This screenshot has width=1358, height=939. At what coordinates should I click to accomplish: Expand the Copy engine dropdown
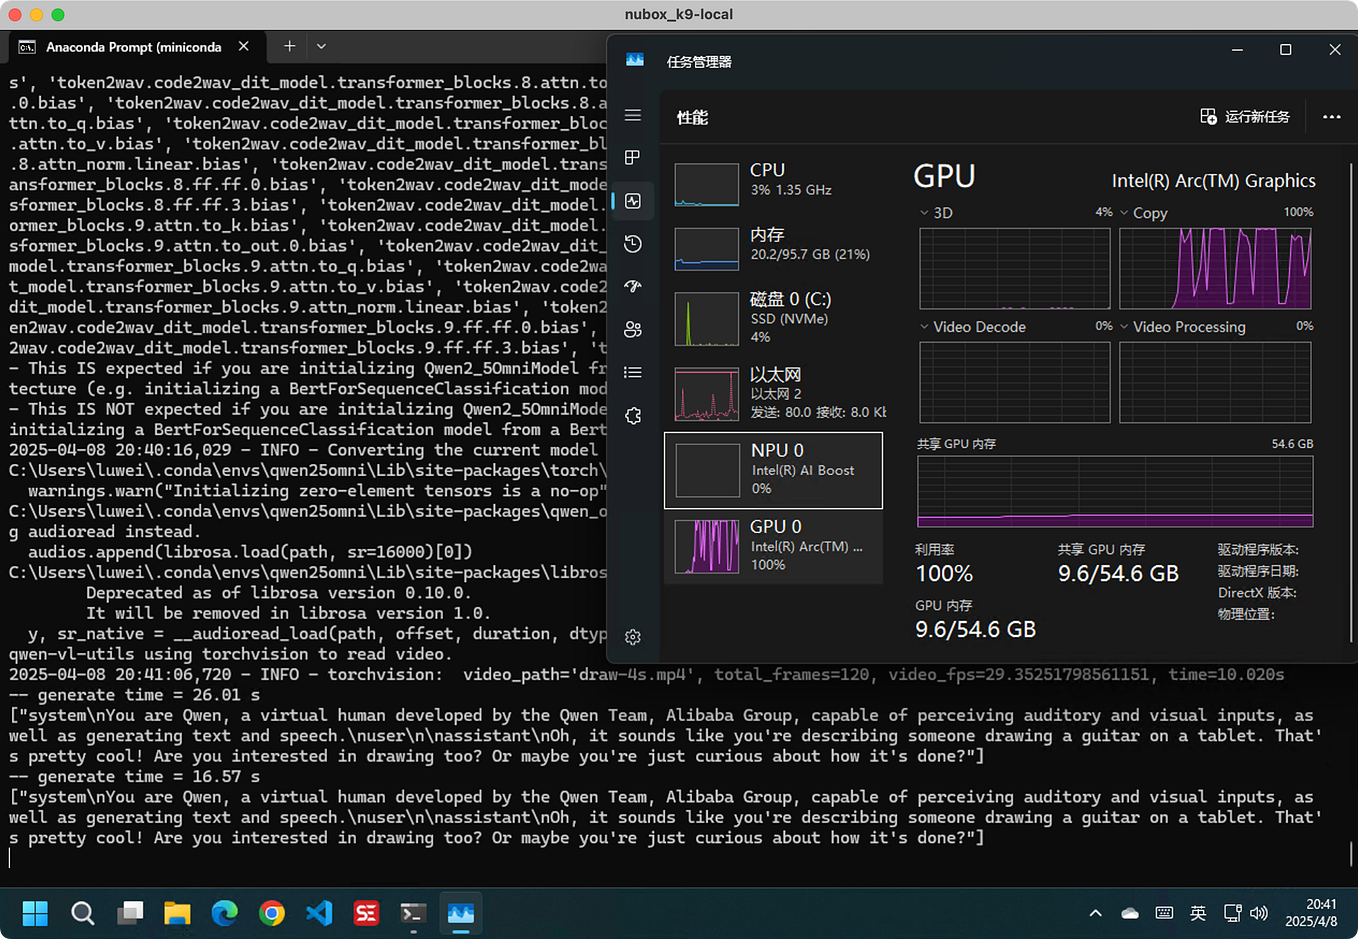point(1124,212)
